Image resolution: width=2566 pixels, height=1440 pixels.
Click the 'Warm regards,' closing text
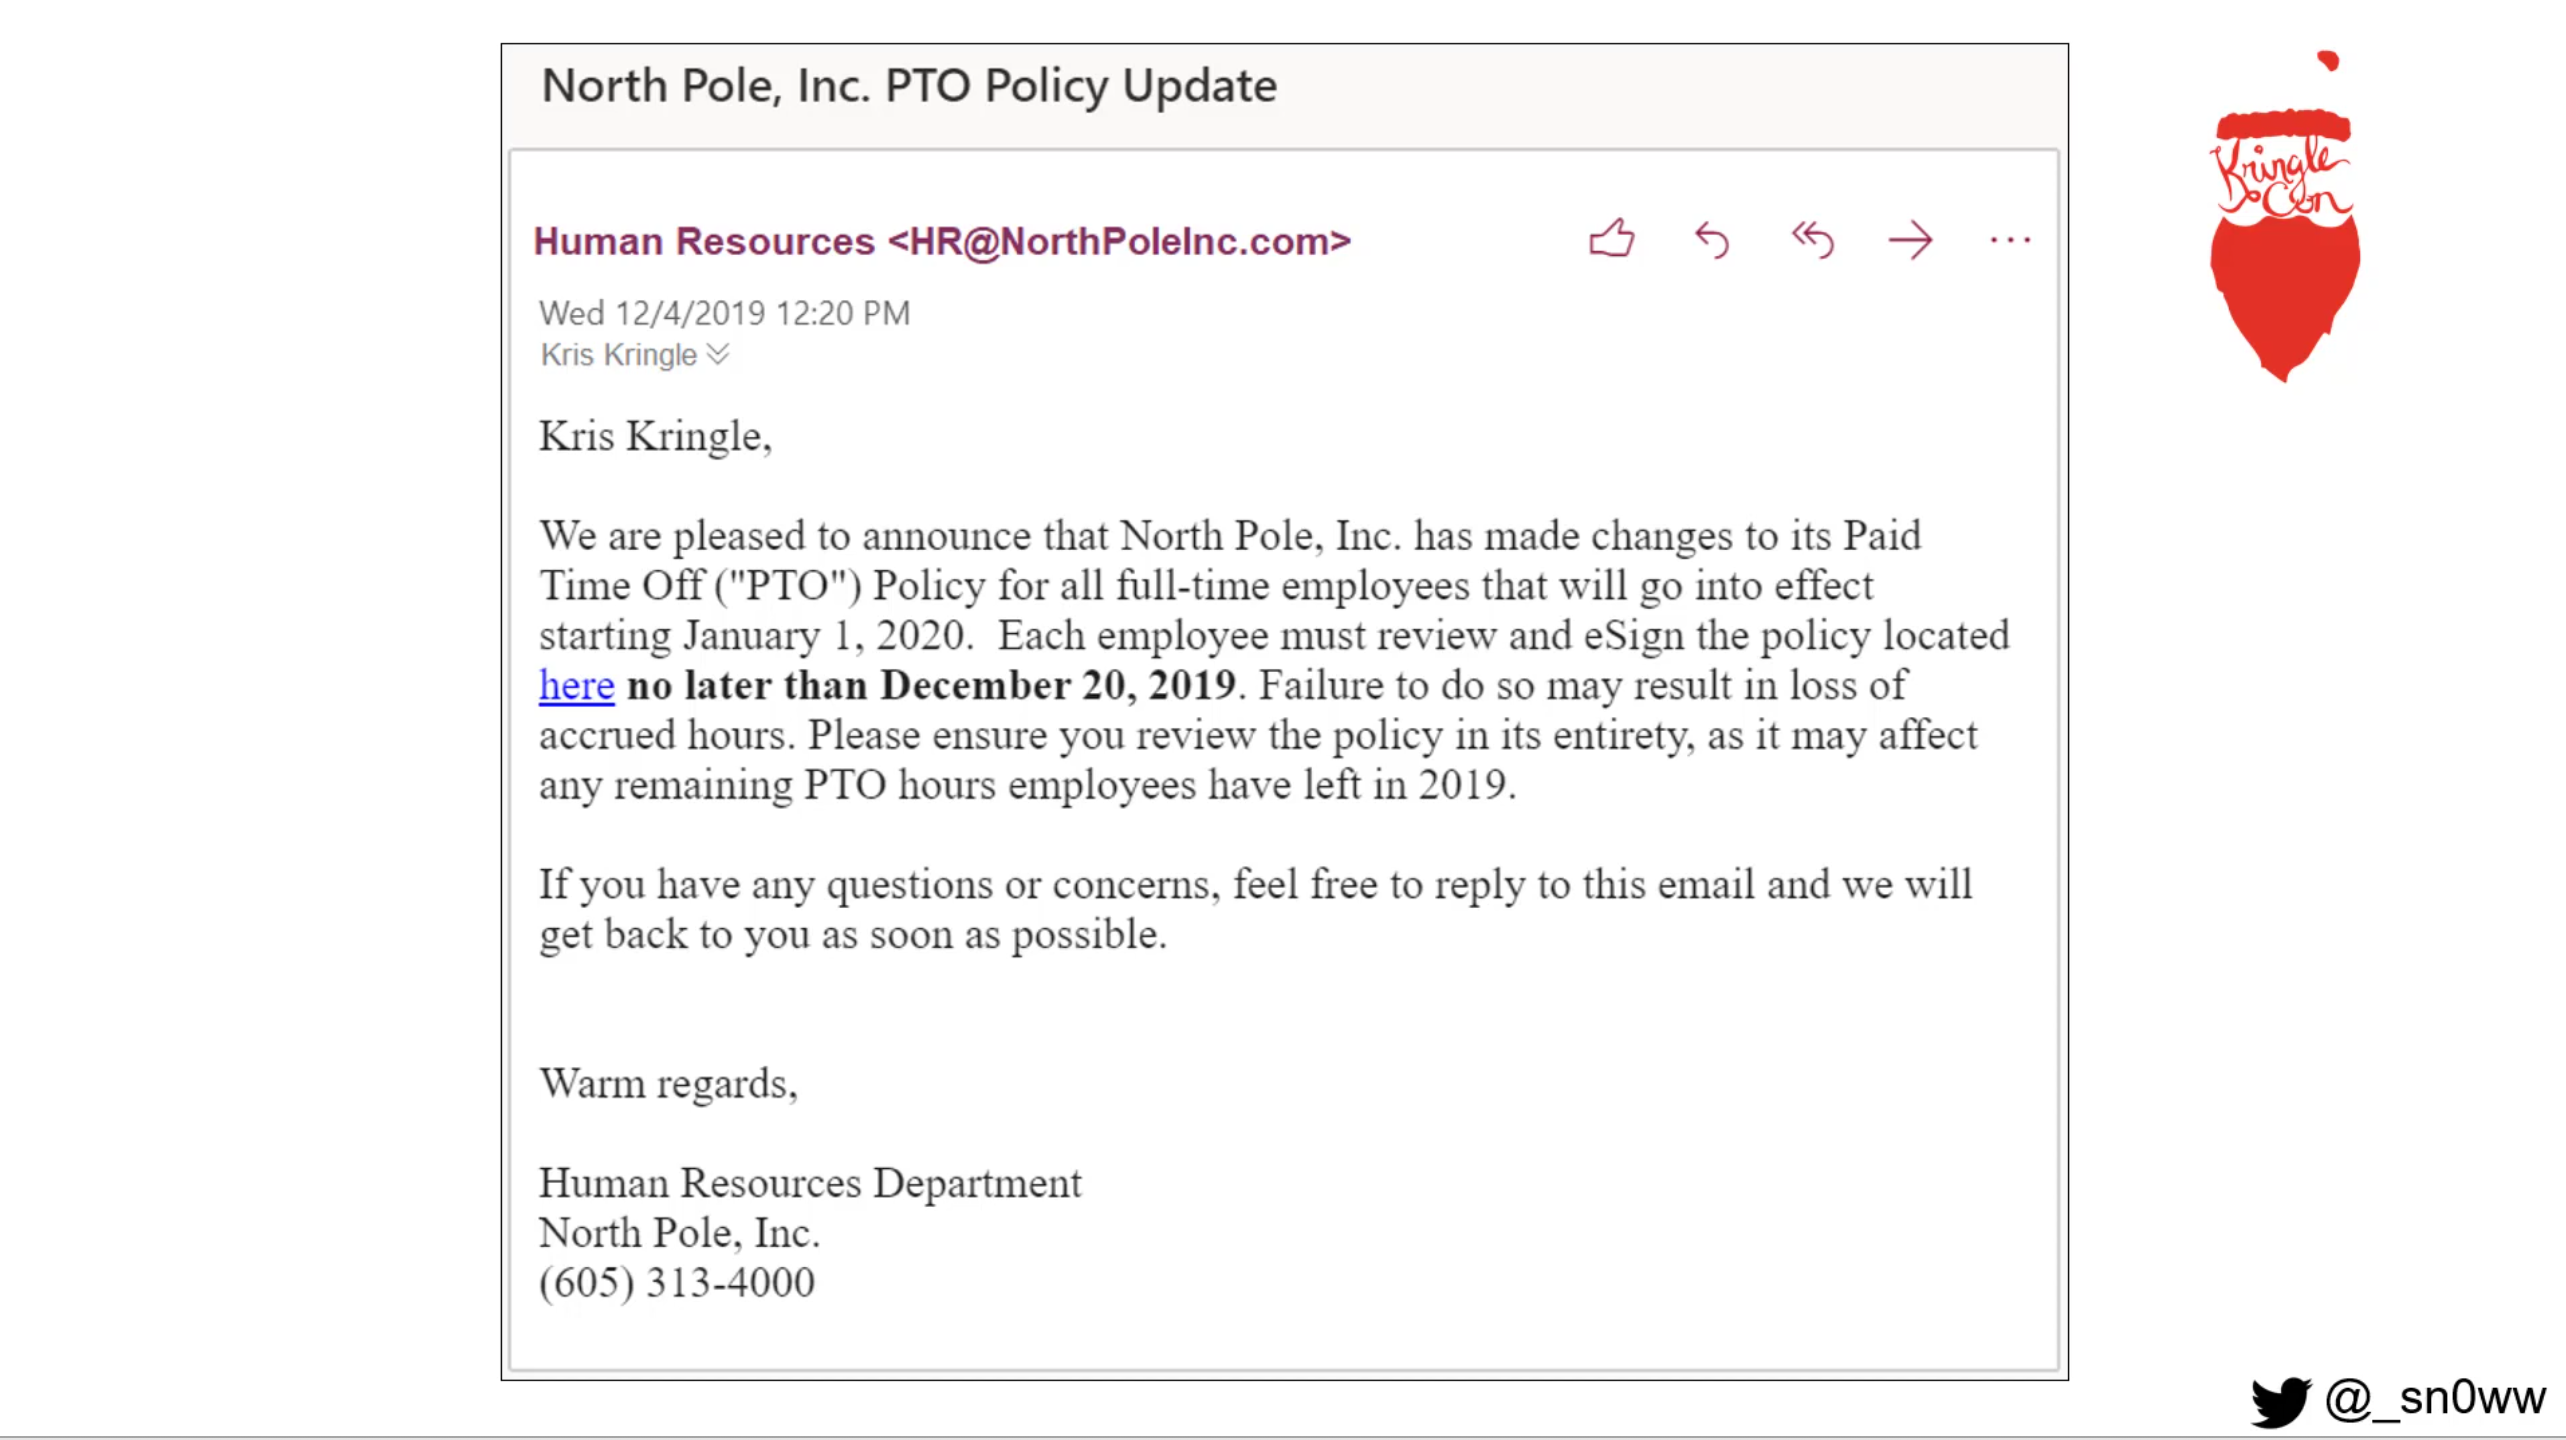(x=668, y=1084)
